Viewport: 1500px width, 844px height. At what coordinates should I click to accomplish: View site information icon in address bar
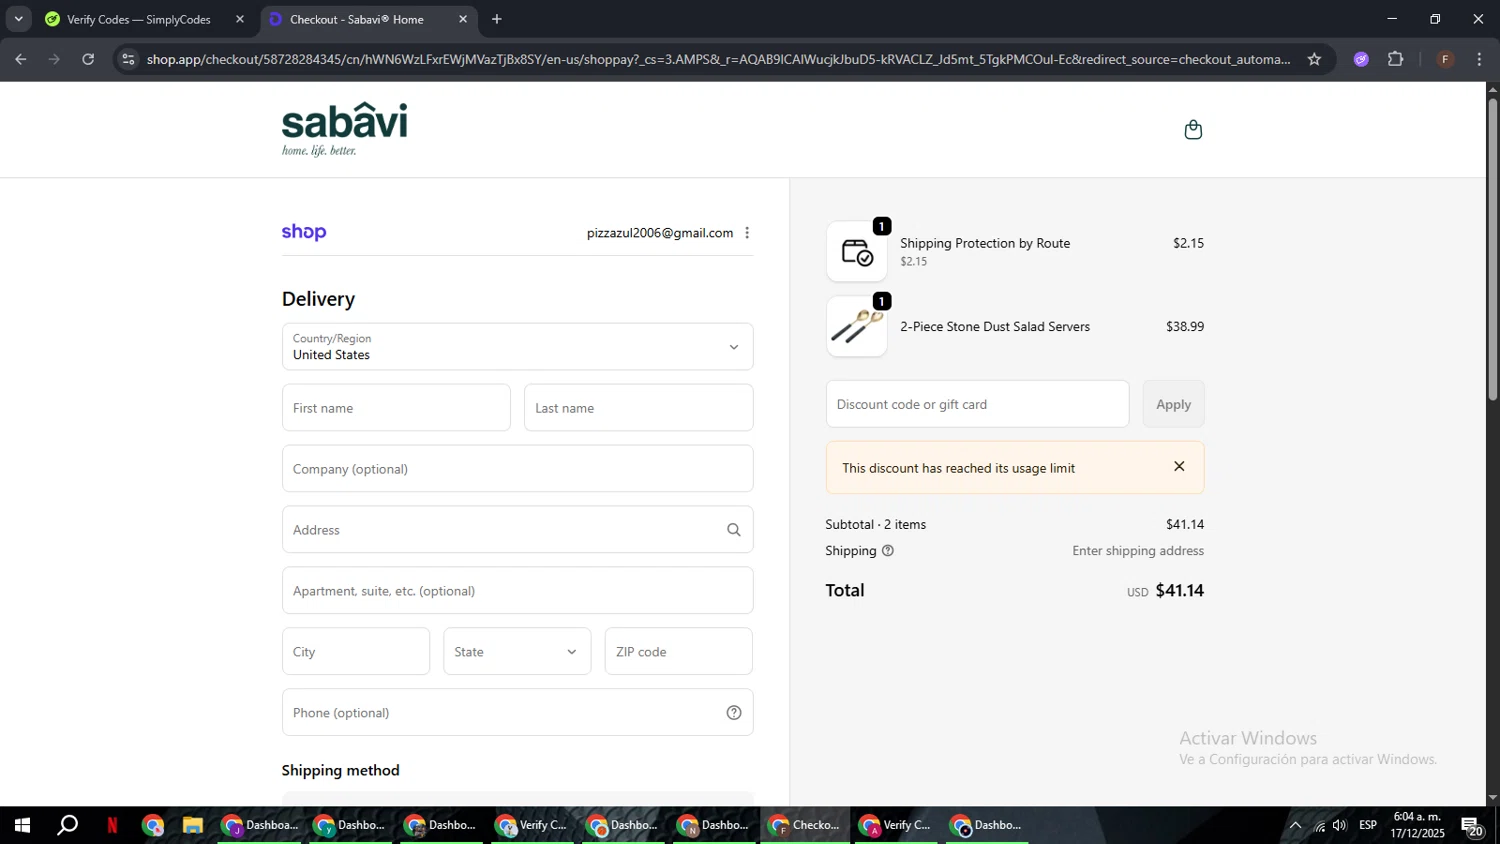128,59
